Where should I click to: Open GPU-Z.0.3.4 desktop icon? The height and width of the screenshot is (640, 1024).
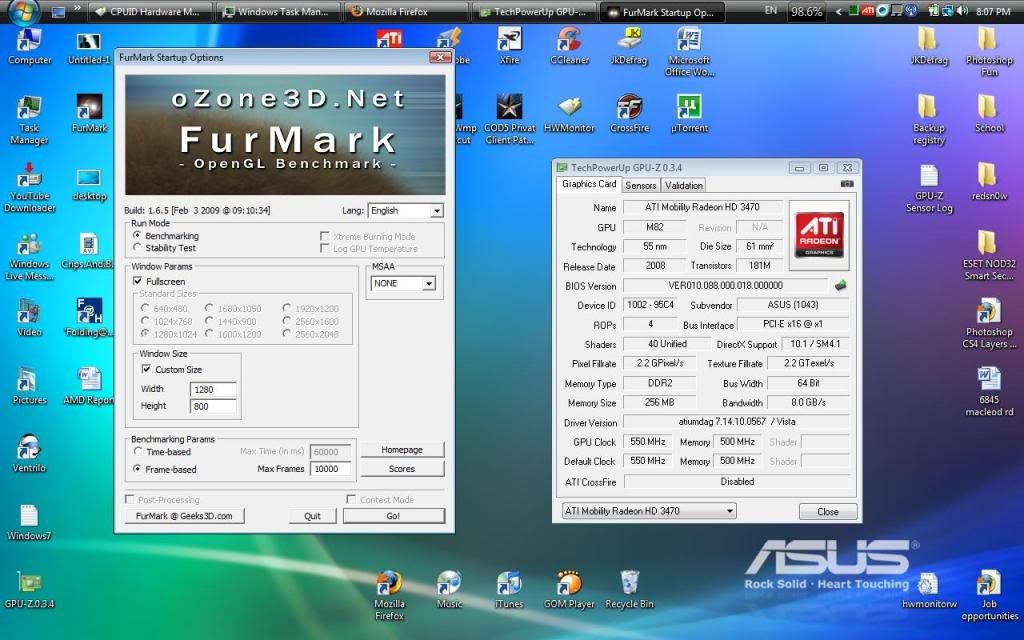coord(29,590)
